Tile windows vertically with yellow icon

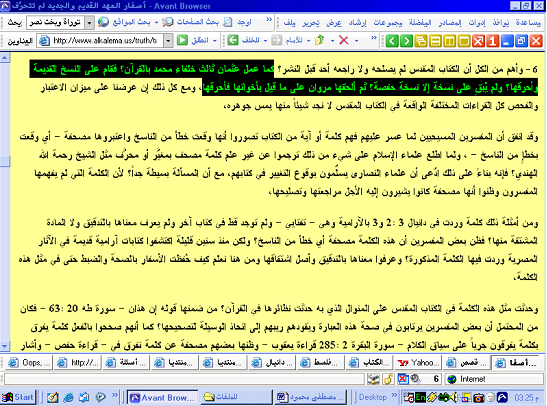[450, 41]
